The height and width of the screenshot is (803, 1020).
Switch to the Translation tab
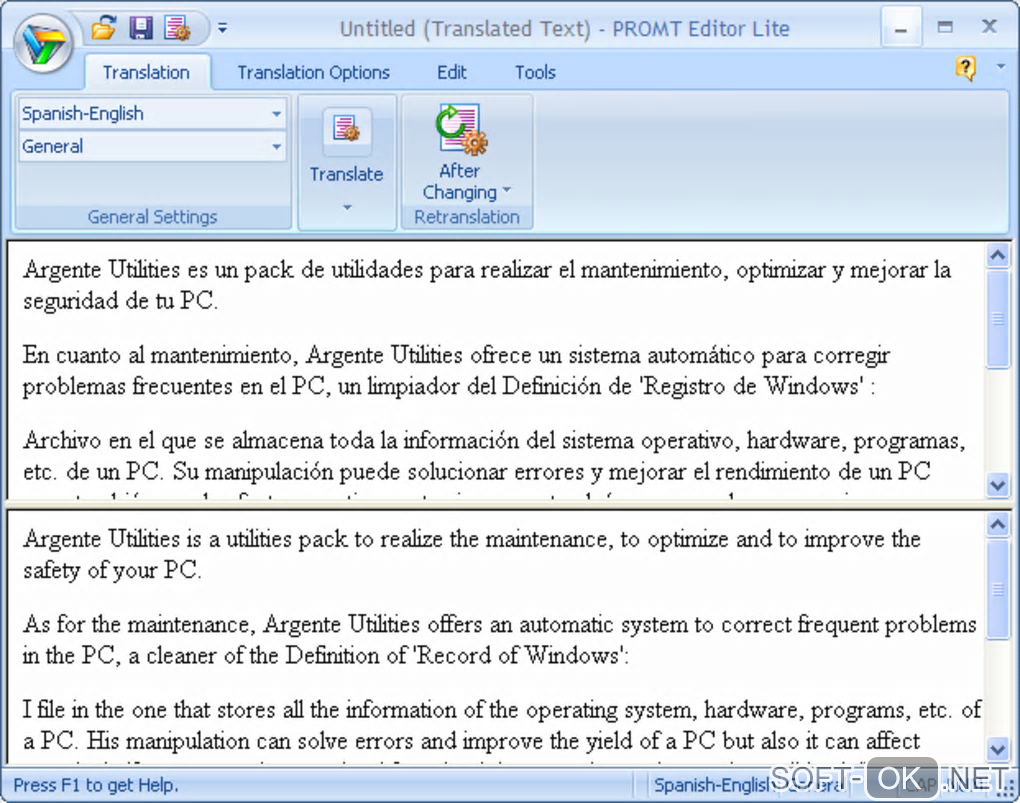point(146,72)
